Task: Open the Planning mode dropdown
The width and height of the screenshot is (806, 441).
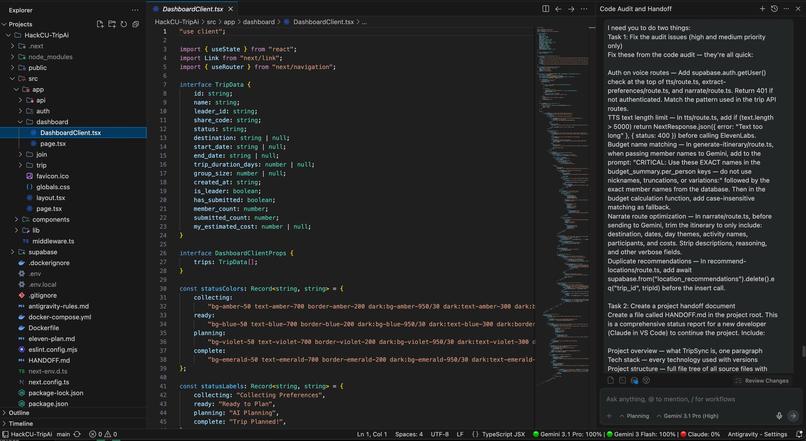Action: pos(634,416)
